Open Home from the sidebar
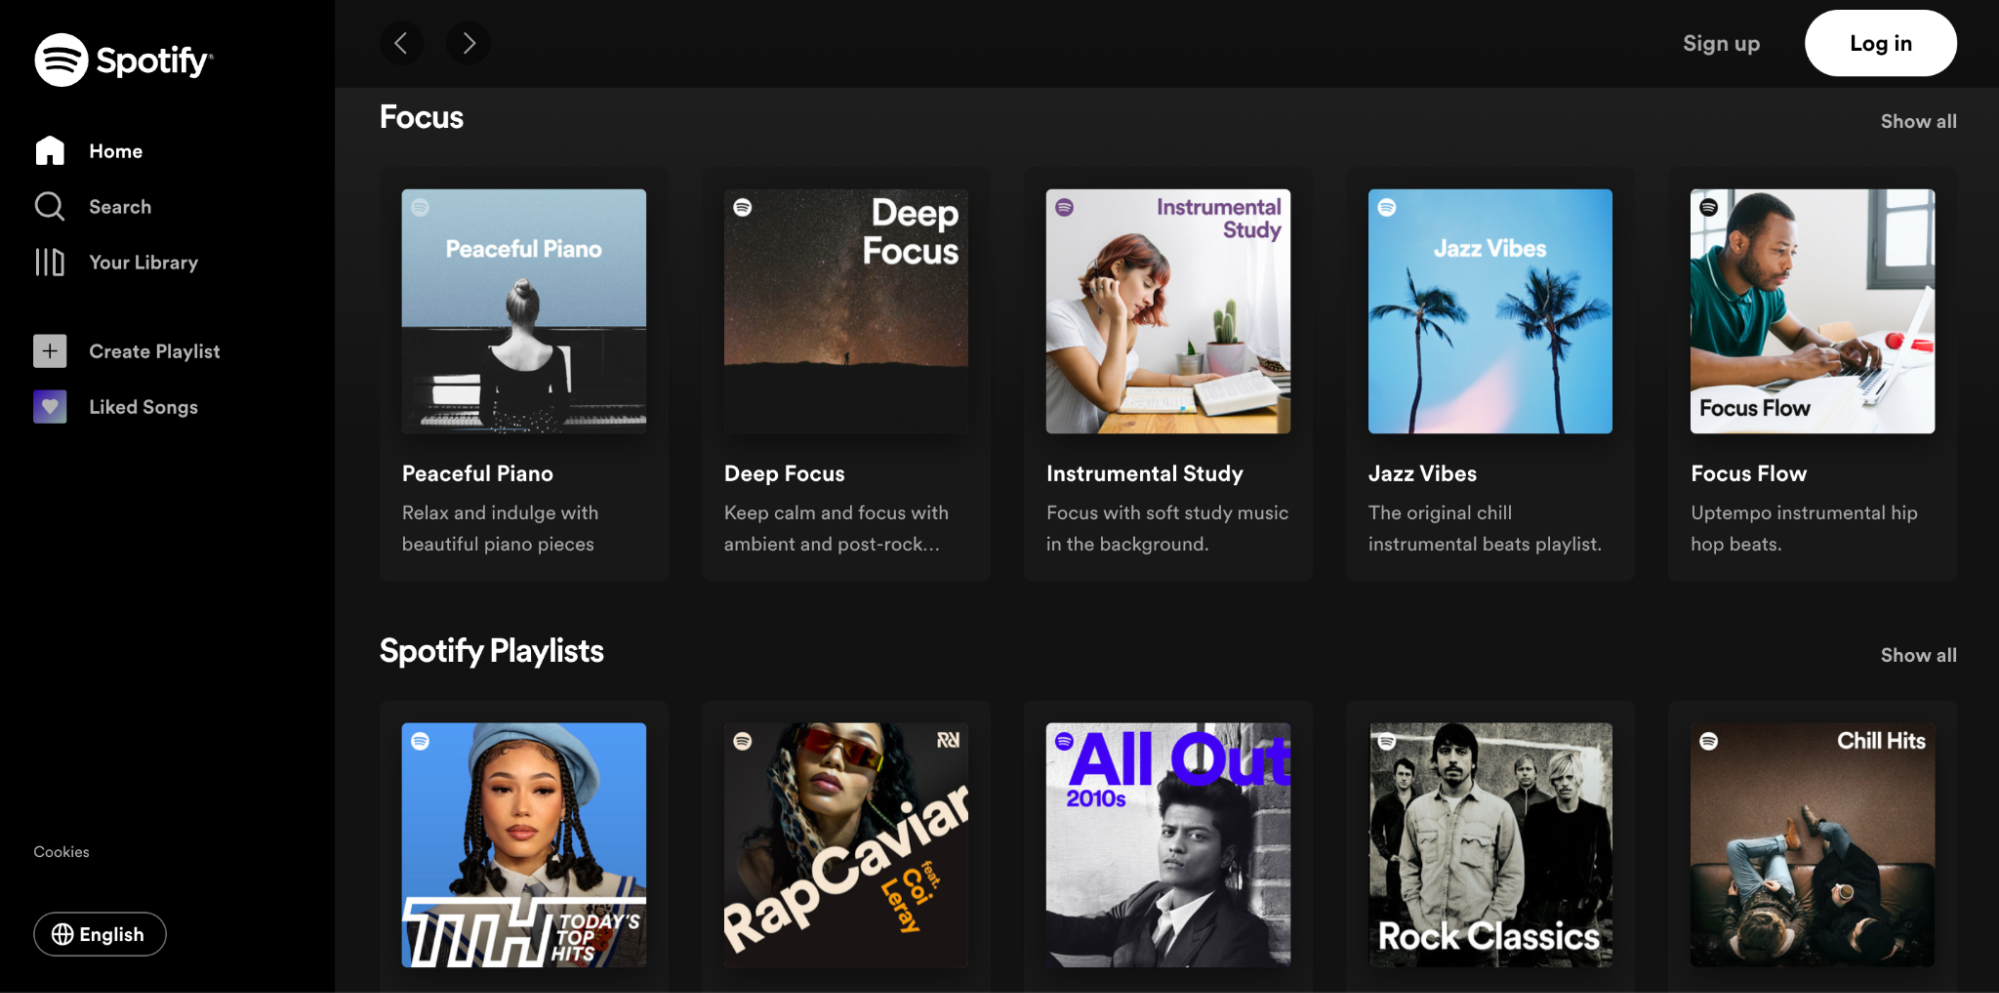 (115, 150)
